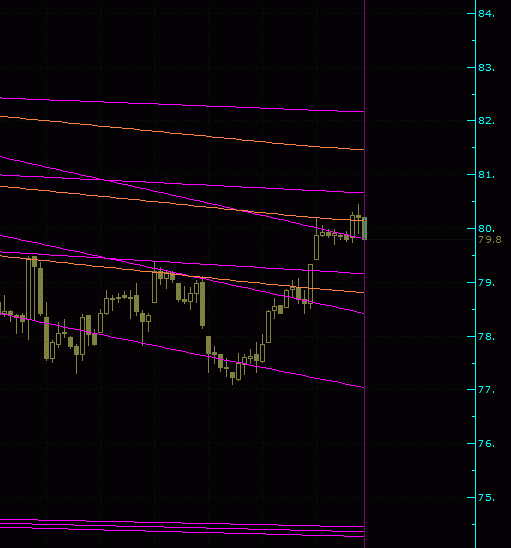Select the 81 price level label
This screenshot has width=511, height=548.
[487, 175]
